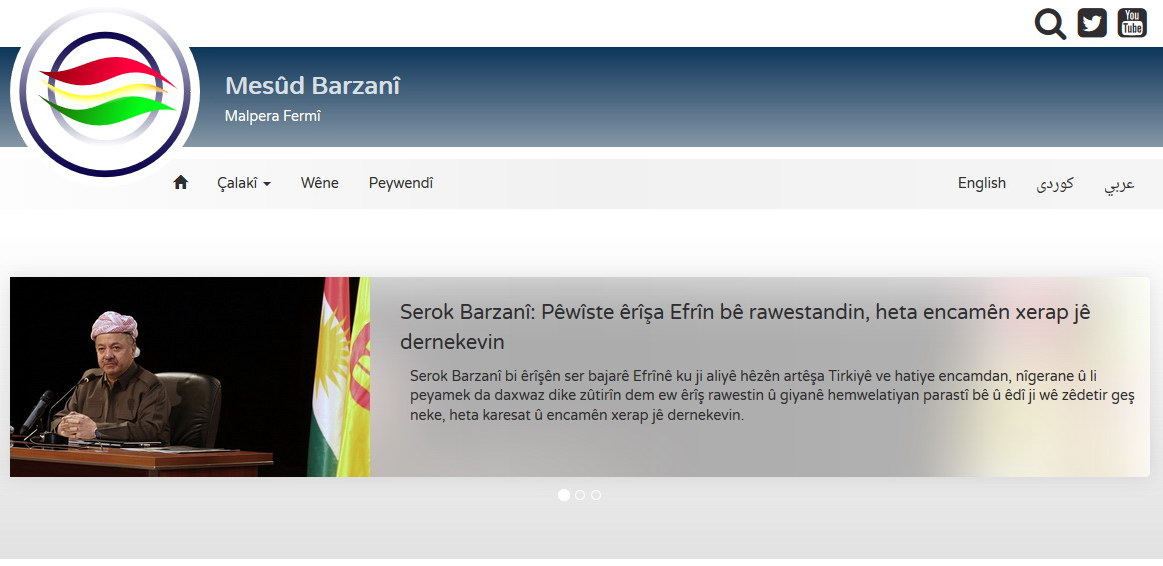
Task: Open the Peywendî menu item
Action: pyautogui.click(x=401, y=183)
